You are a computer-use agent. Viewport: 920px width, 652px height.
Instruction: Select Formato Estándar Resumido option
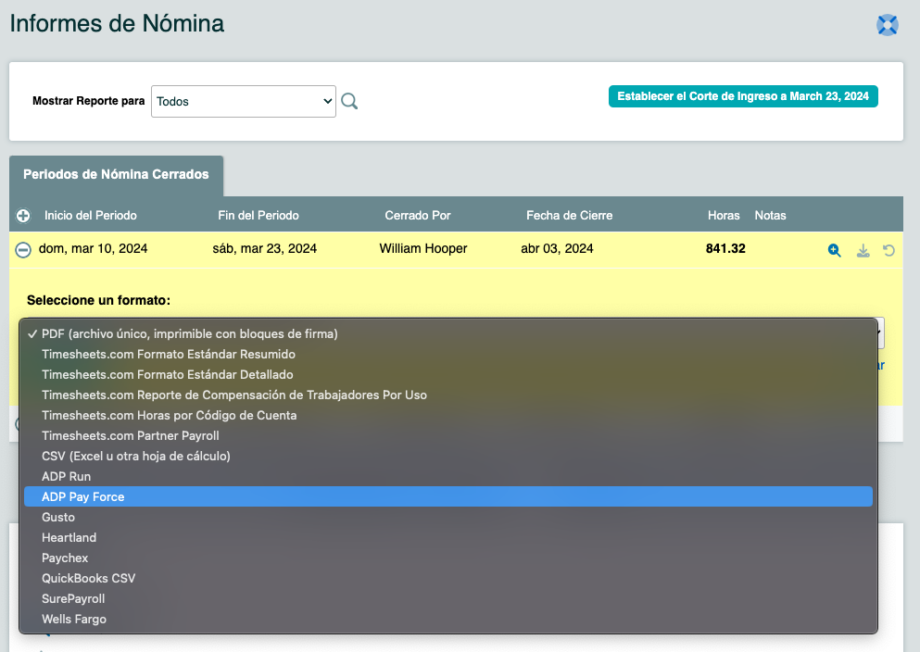(x=448, y=354)
